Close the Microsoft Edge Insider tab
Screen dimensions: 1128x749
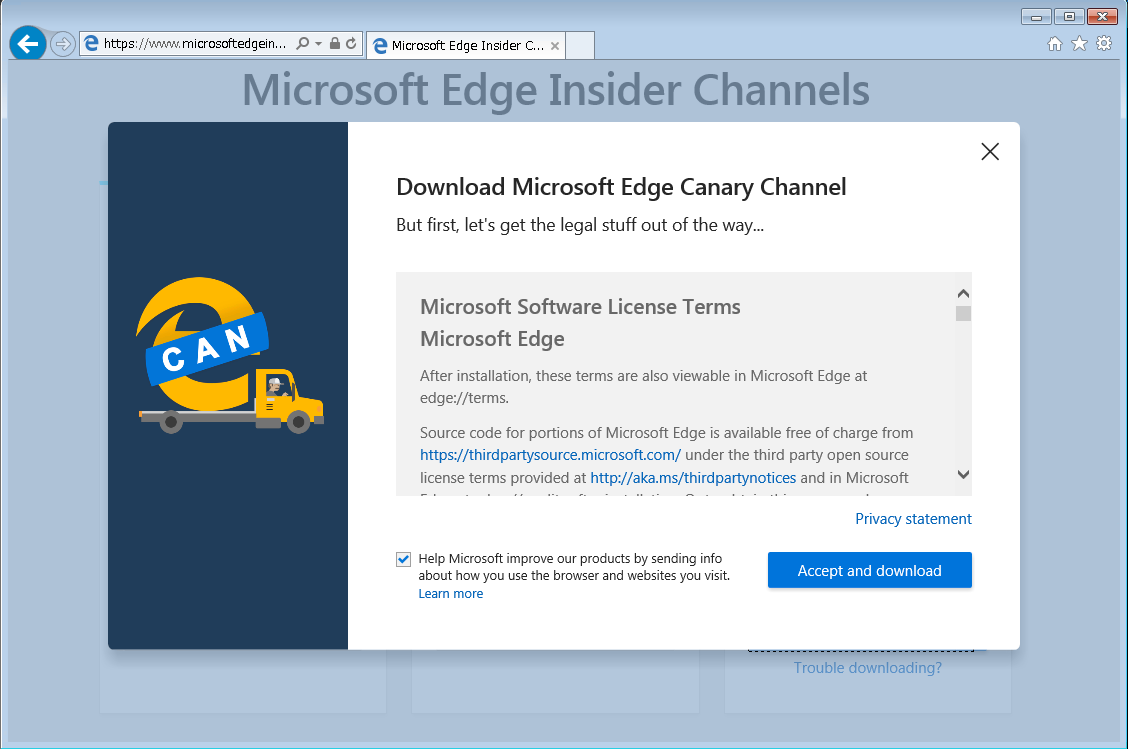click(555, 46)
